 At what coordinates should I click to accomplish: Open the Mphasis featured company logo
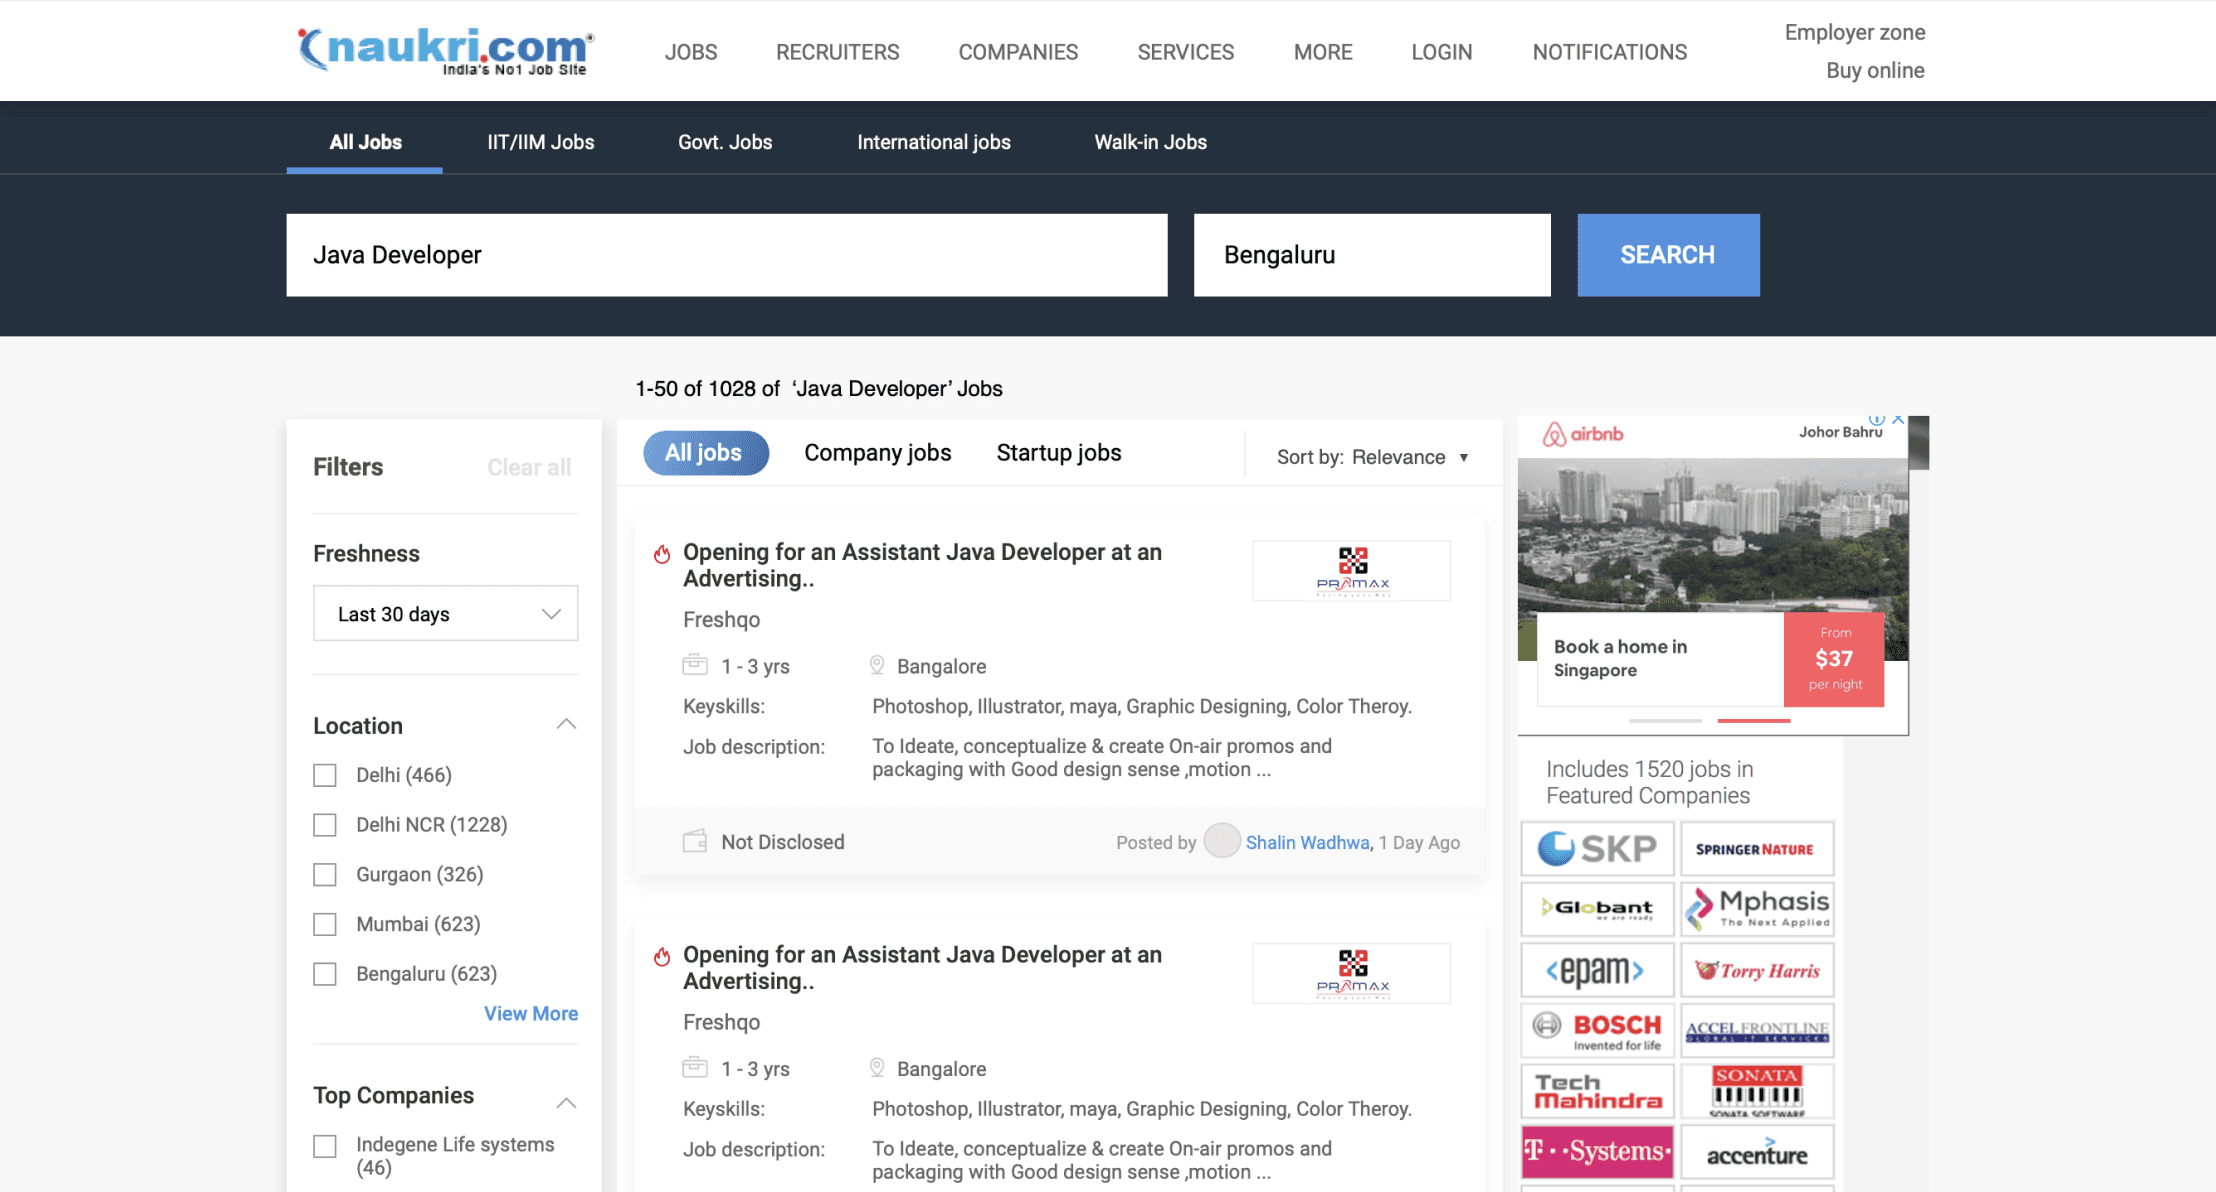click(1757, 908)
